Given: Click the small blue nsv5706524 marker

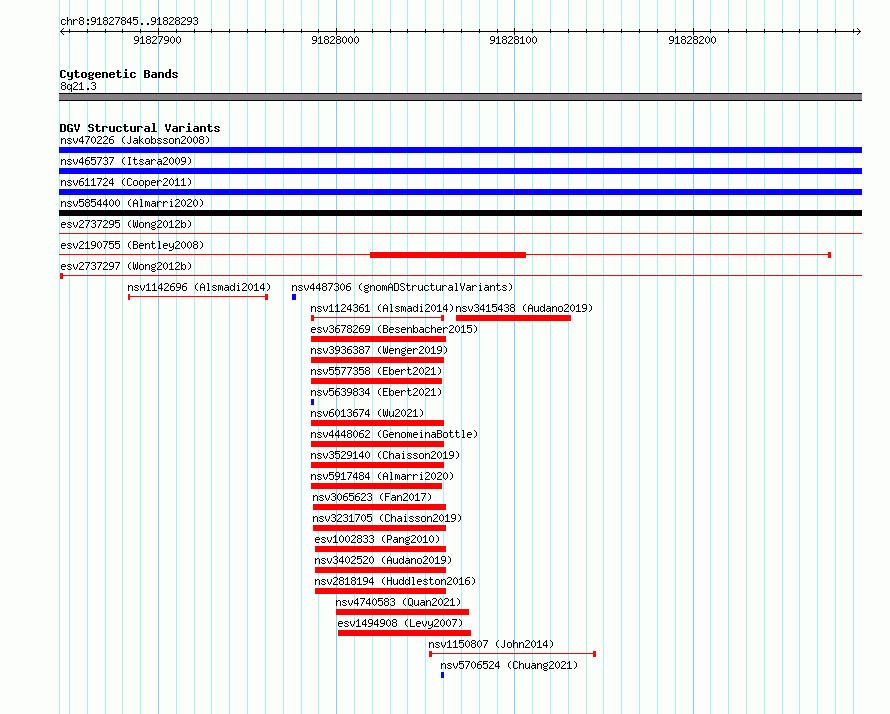Looking at the screenshot, I should [x=443, y=675].
